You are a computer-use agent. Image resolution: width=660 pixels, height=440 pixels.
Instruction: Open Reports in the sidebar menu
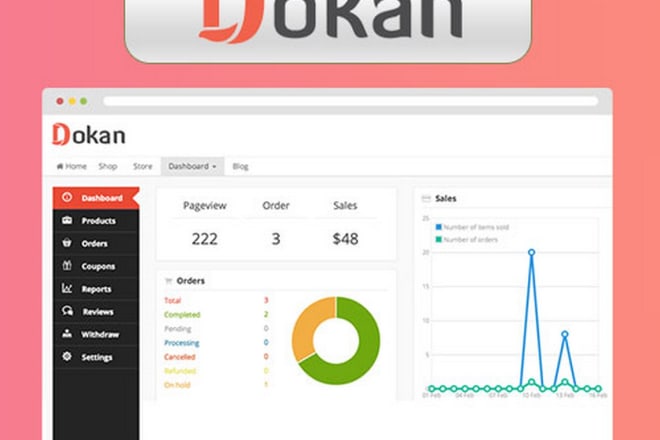tap(96, 289)
